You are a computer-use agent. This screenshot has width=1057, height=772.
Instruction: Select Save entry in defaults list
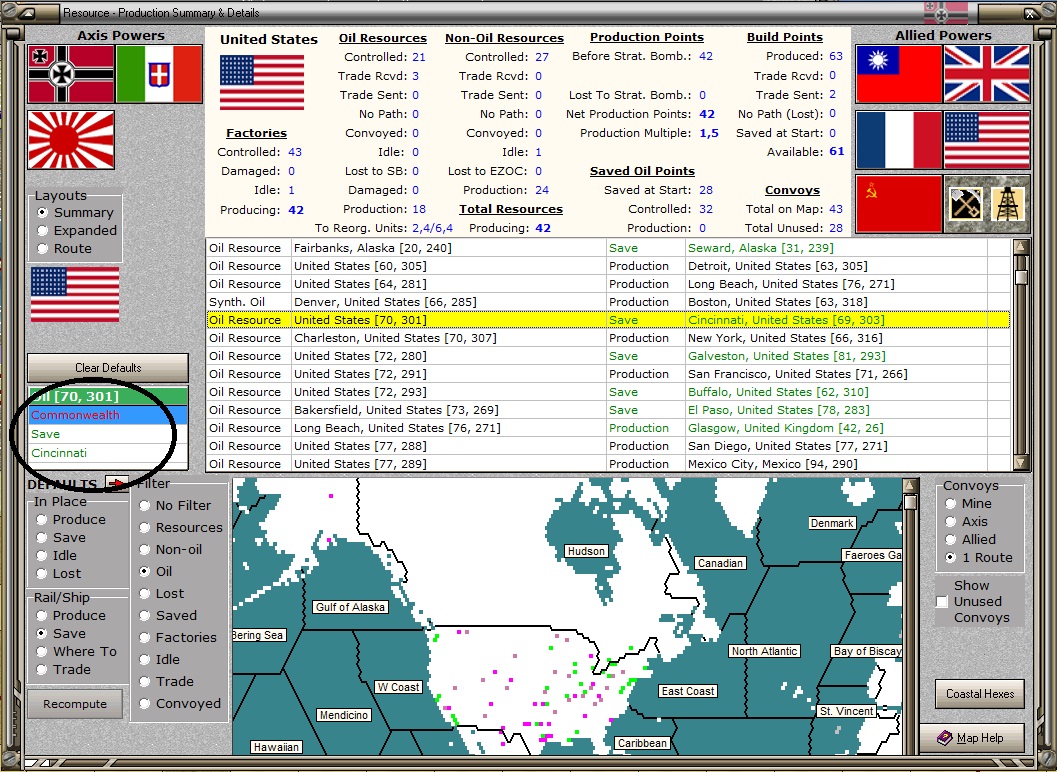click(x=108, y=434)
